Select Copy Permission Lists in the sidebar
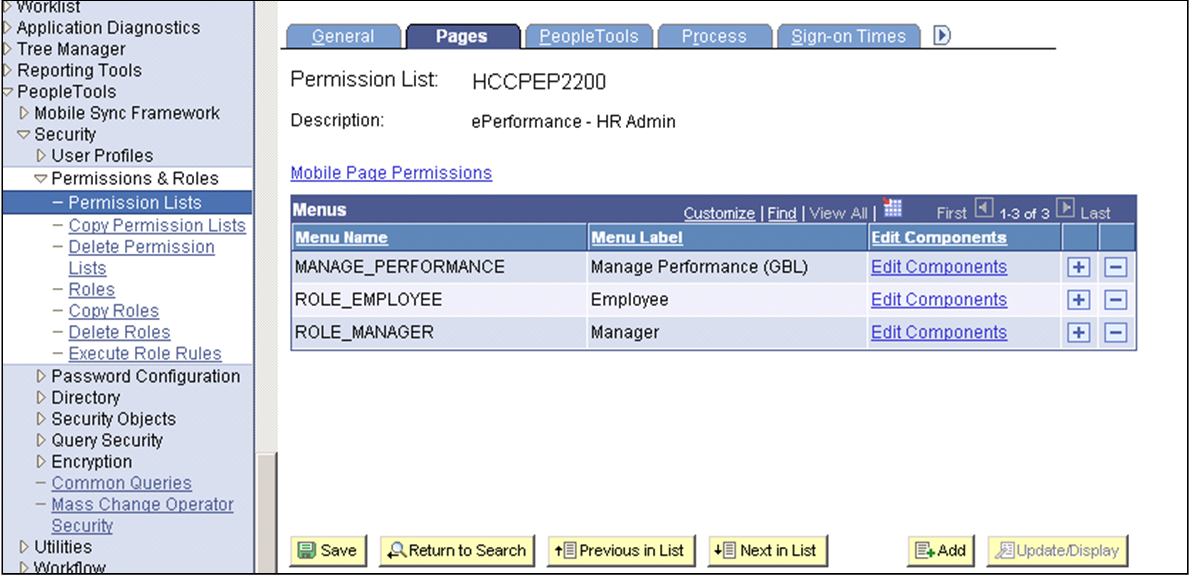Screen dimensions: 1190x577 point(156,225)
